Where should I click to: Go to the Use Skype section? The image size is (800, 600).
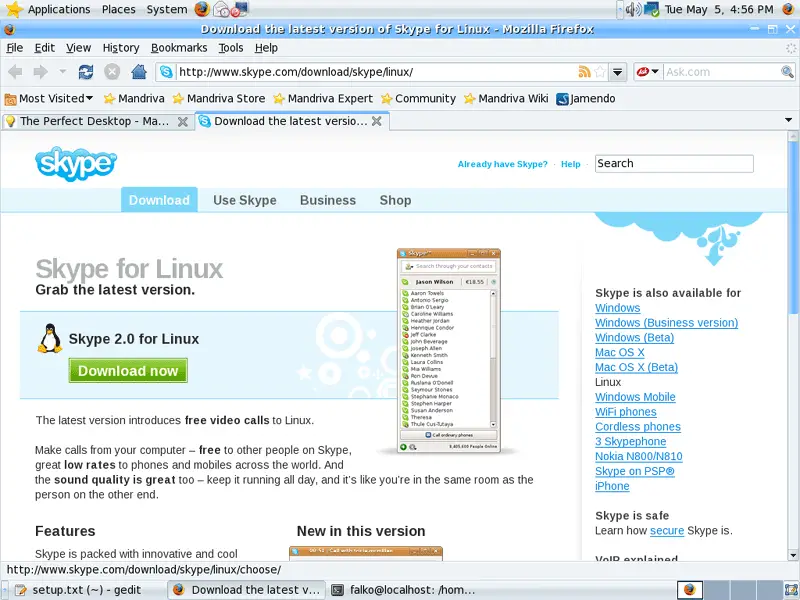click(245, 200)
